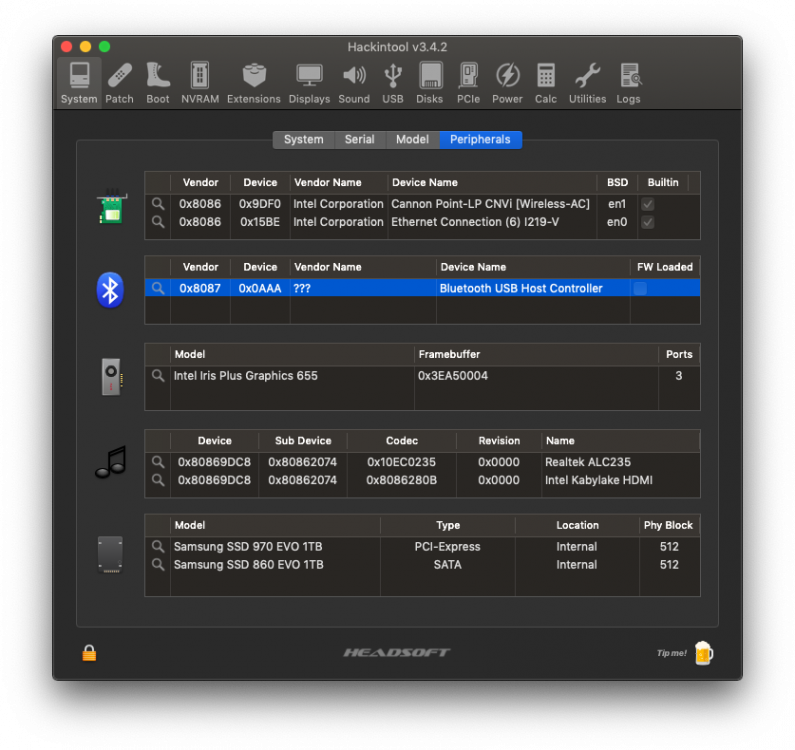Click magnifier for Samsung SSD 860 EVO
Screen dimensions: 795x750
coord(158,564)
